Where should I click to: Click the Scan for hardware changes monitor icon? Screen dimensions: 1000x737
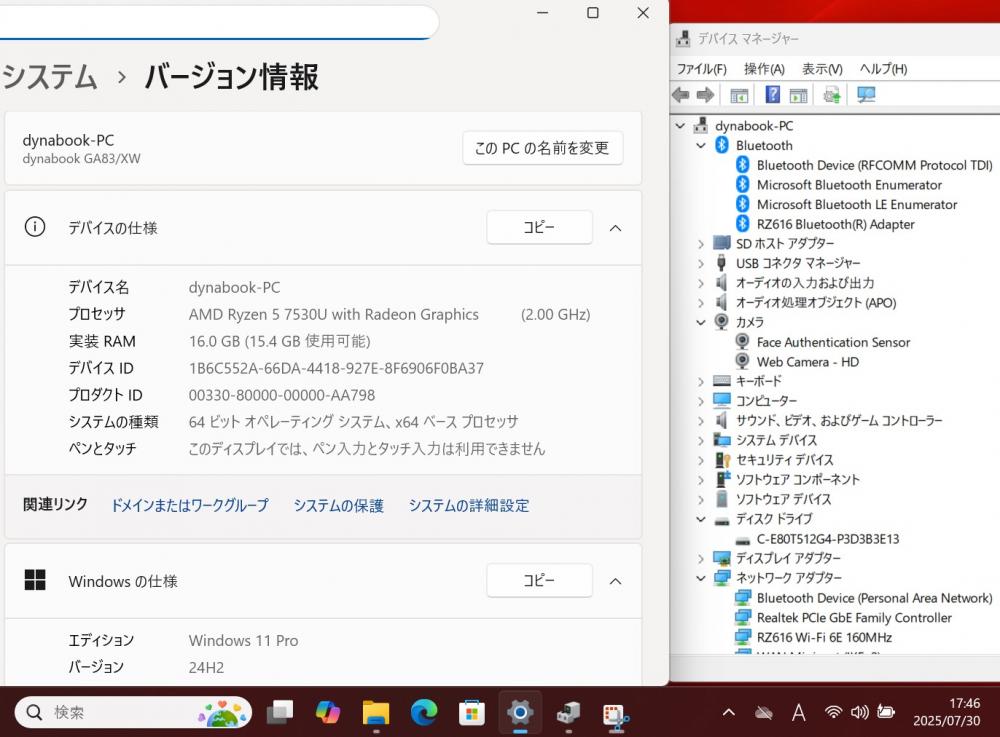(x=866, y=95)
